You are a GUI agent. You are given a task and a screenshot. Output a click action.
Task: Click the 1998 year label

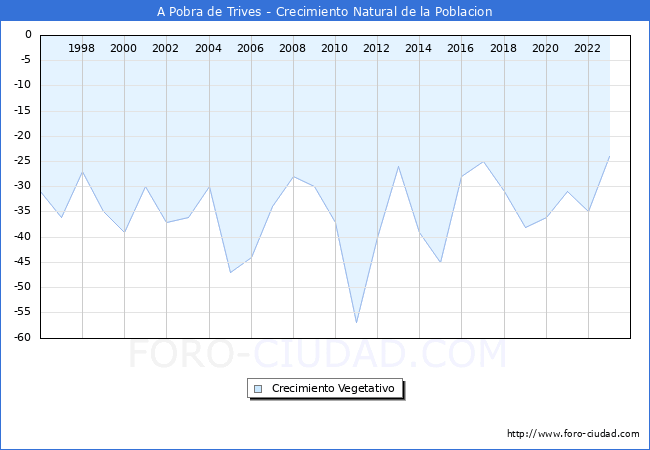click(x=82, y=48)
